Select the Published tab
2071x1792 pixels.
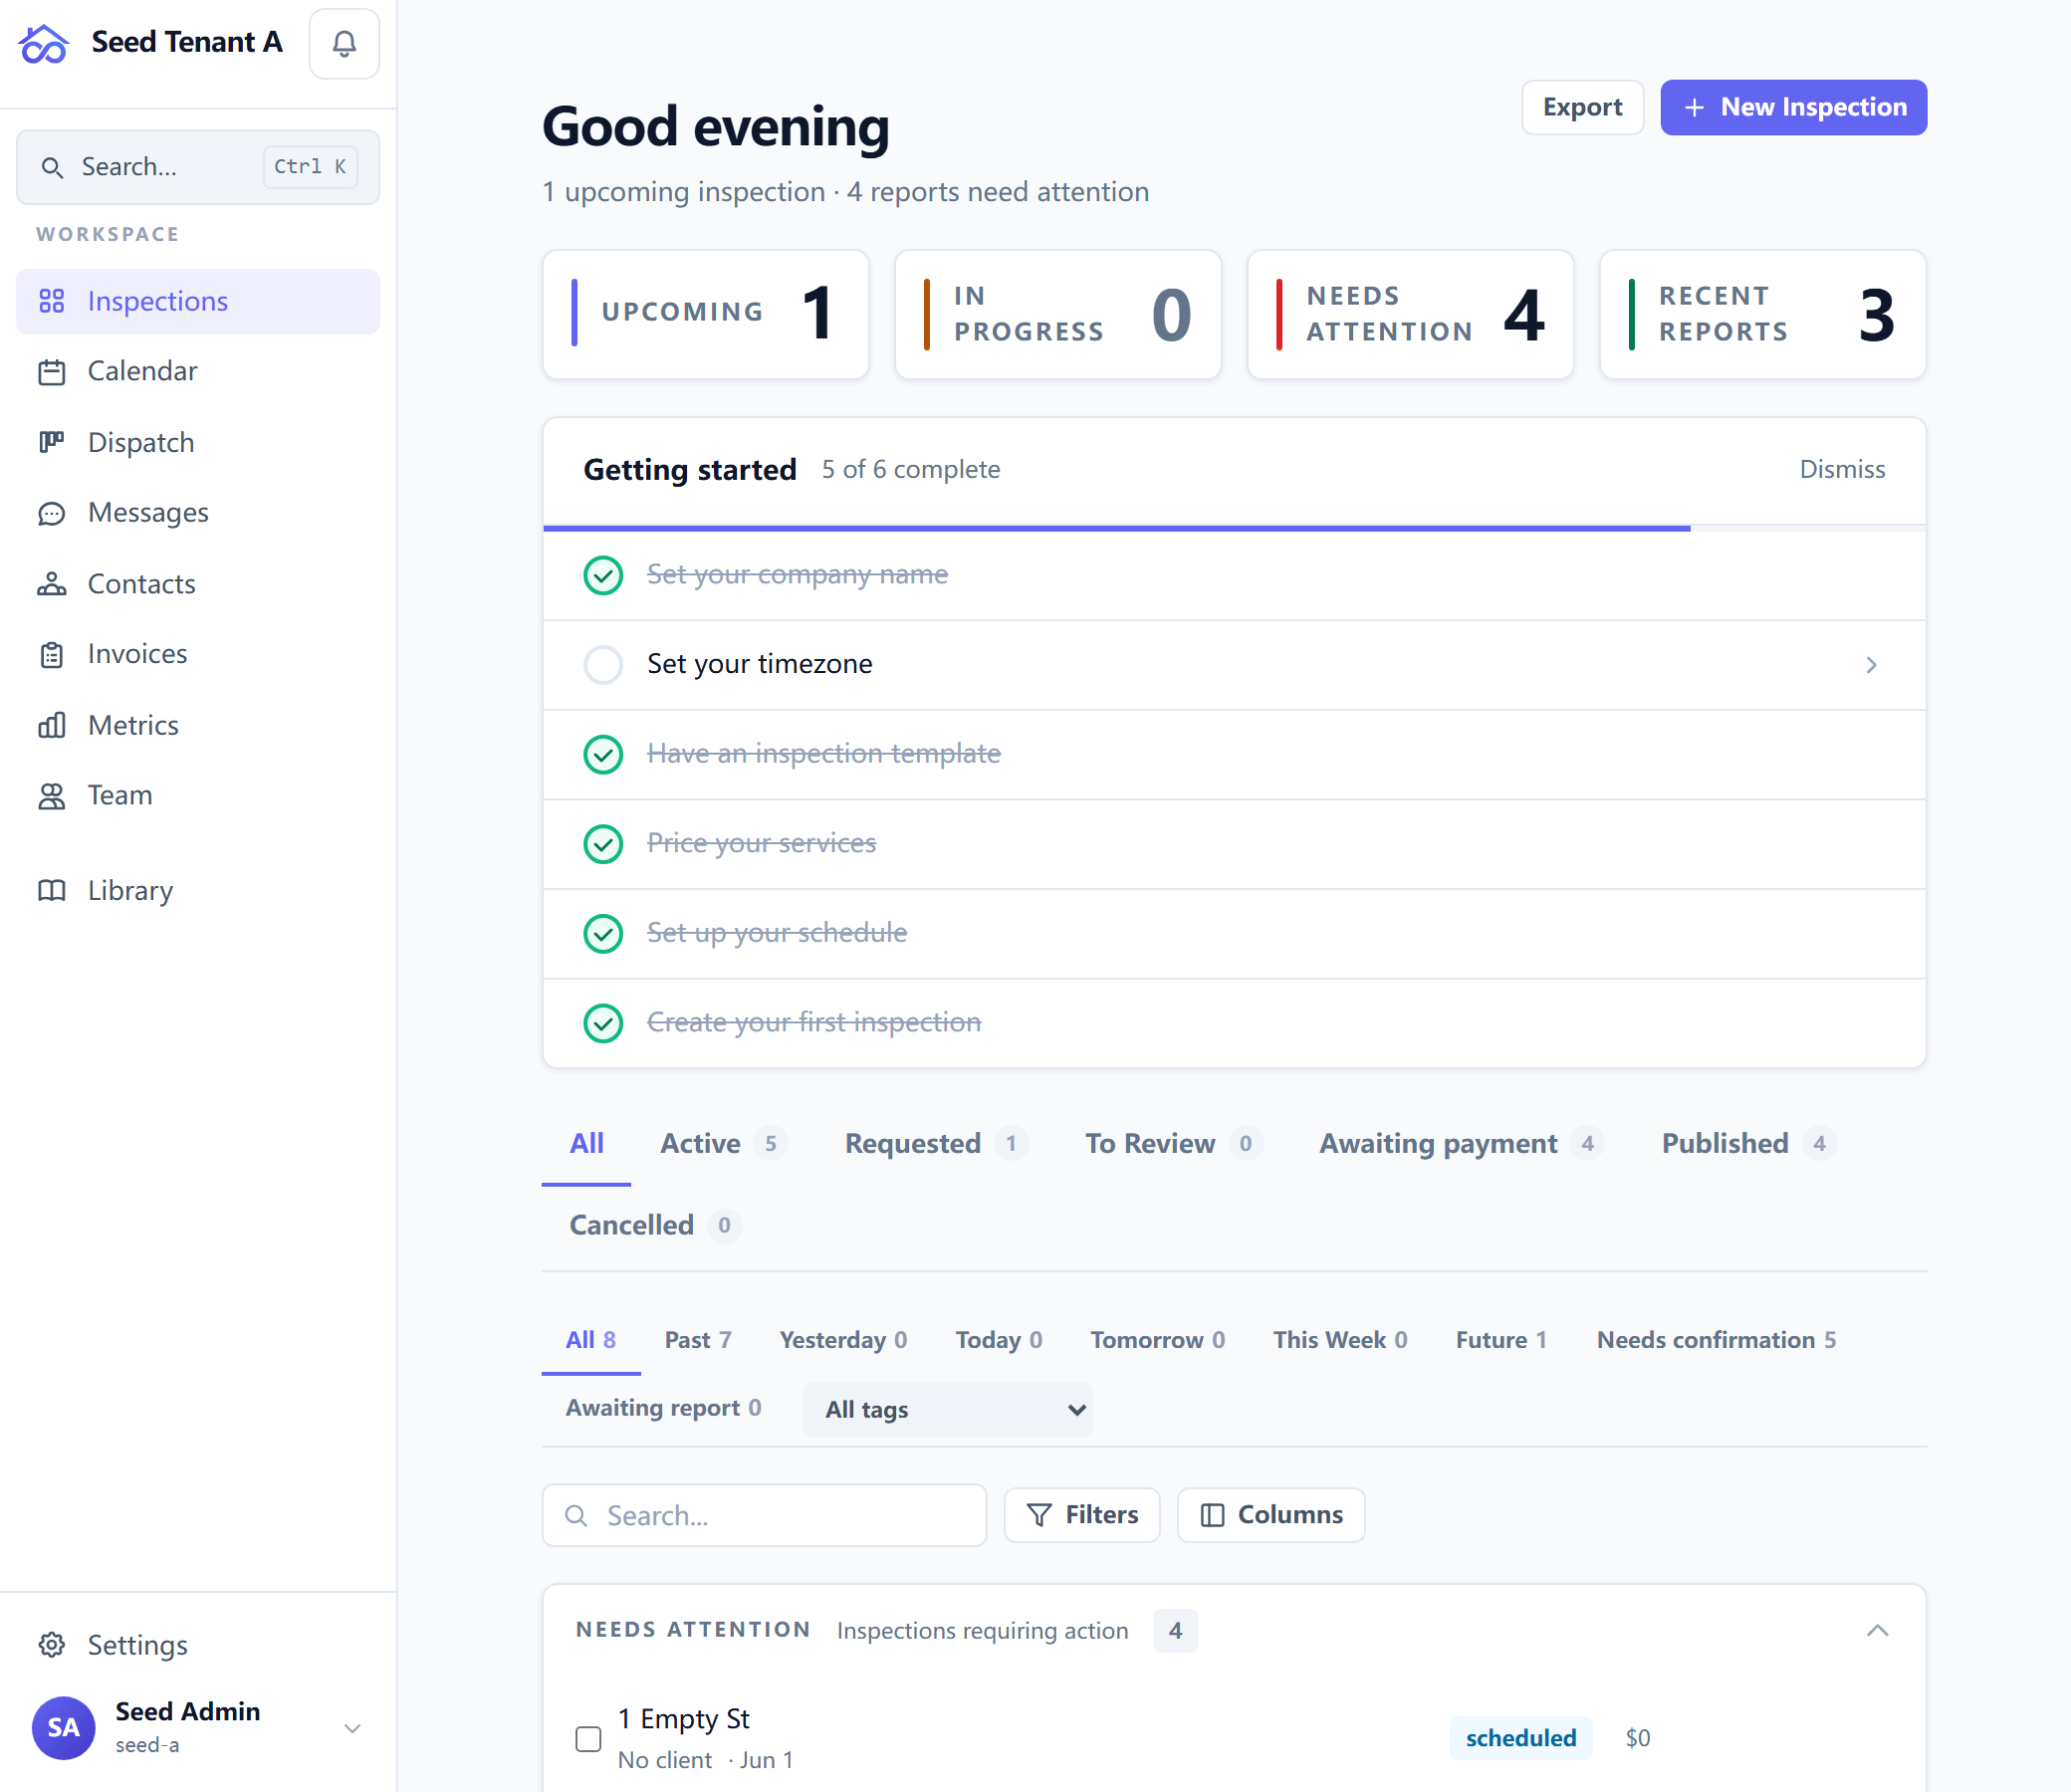1748,1143
